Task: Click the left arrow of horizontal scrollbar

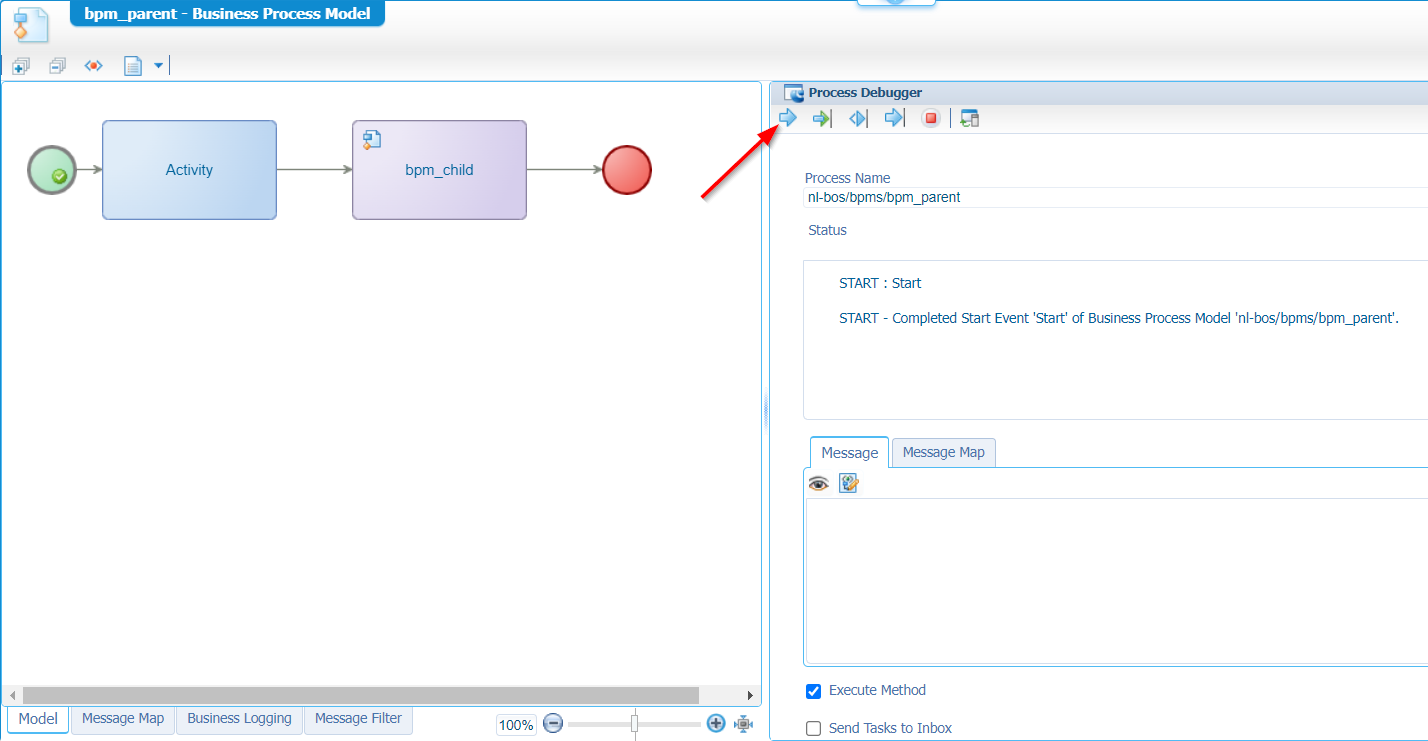Action: pyautogui.click(x=13, y=695)
